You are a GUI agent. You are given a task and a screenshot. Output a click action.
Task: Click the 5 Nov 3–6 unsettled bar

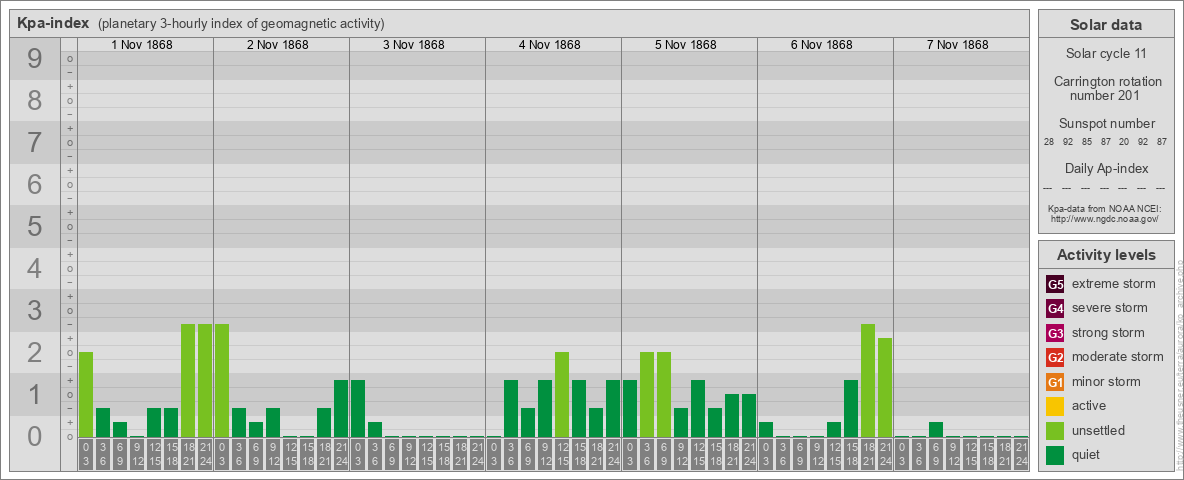click(x=647, y=394)
